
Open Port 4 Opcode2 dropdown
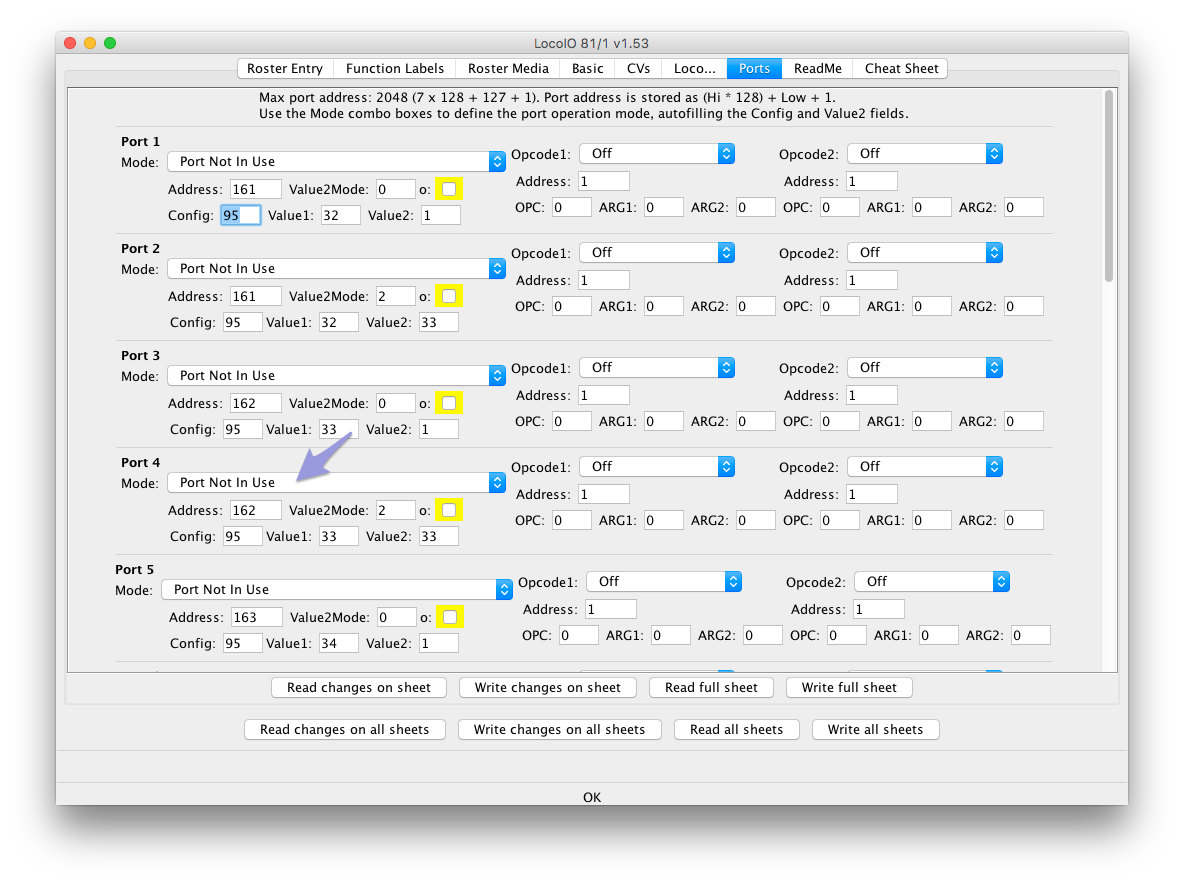tap(925, 466)
